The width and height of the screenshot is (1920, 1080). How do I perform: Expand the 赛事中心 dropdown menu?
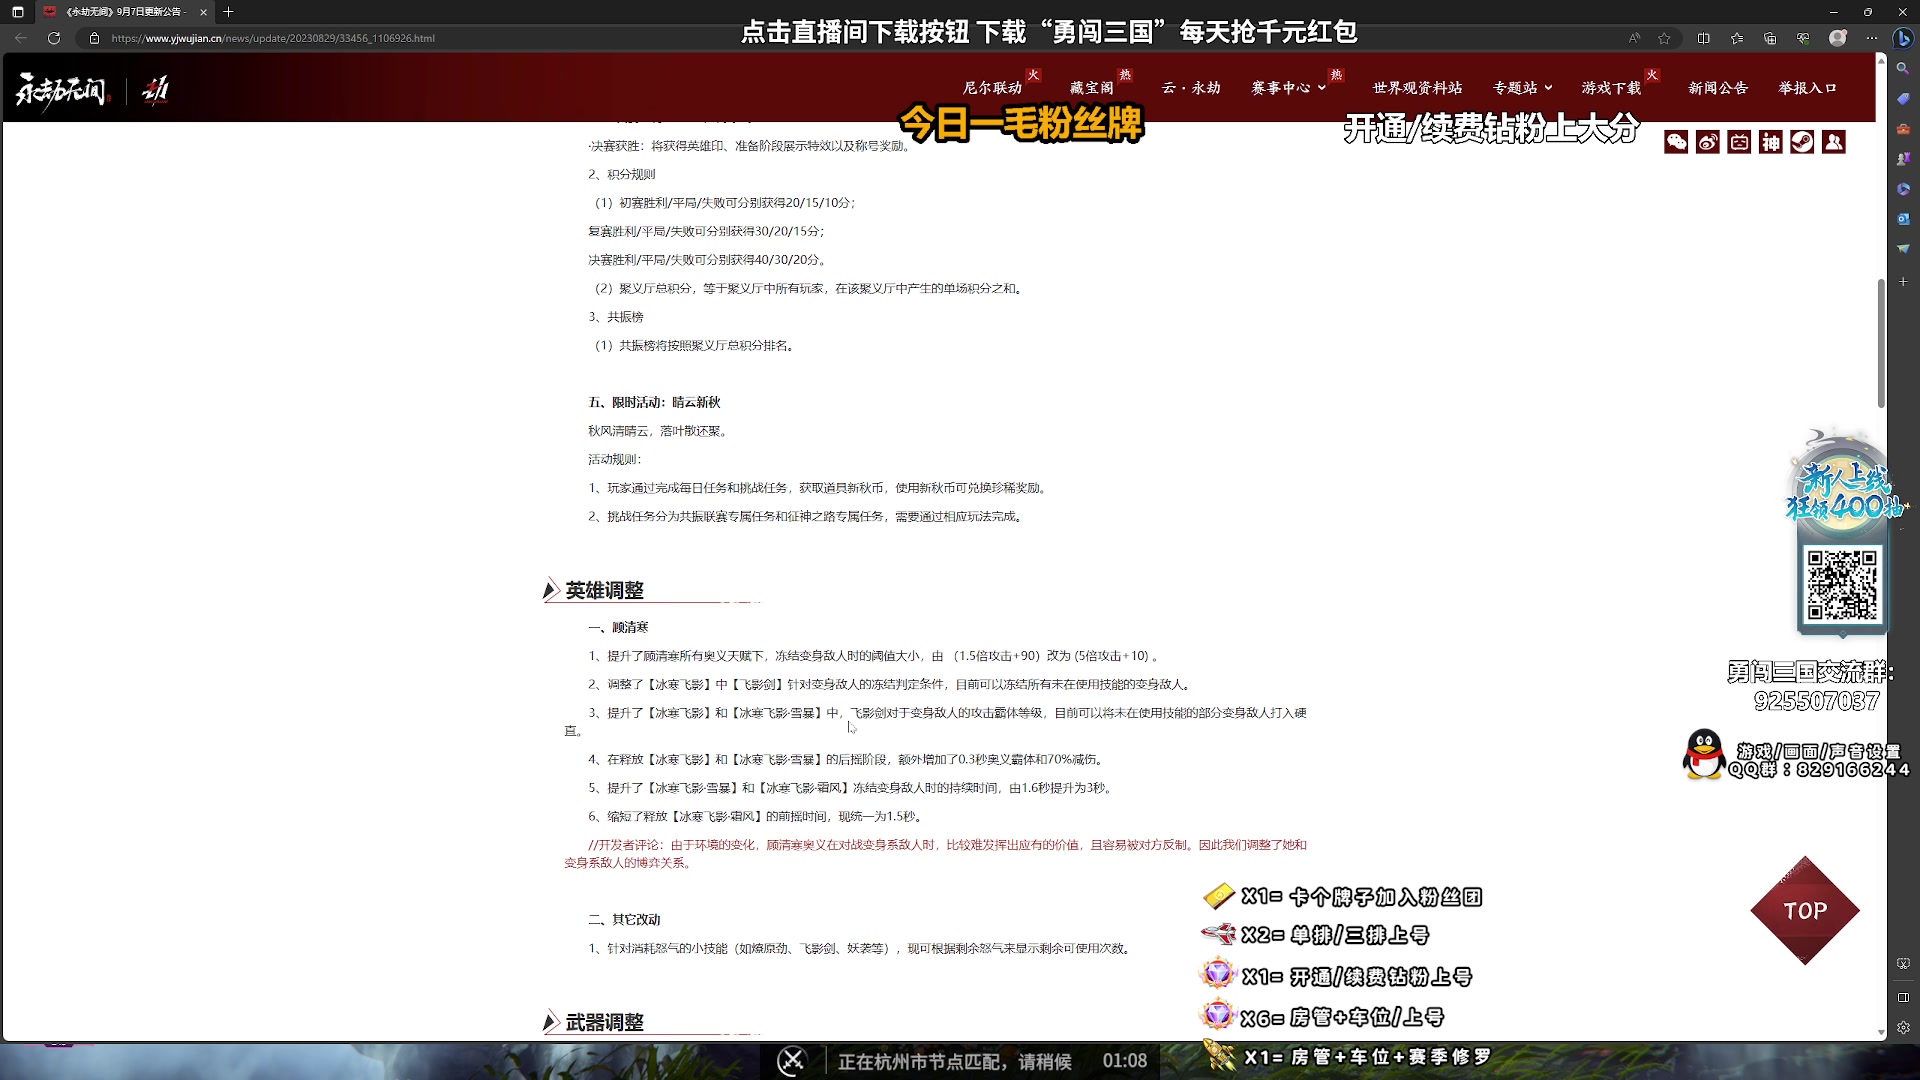(x=1288, y=88)
